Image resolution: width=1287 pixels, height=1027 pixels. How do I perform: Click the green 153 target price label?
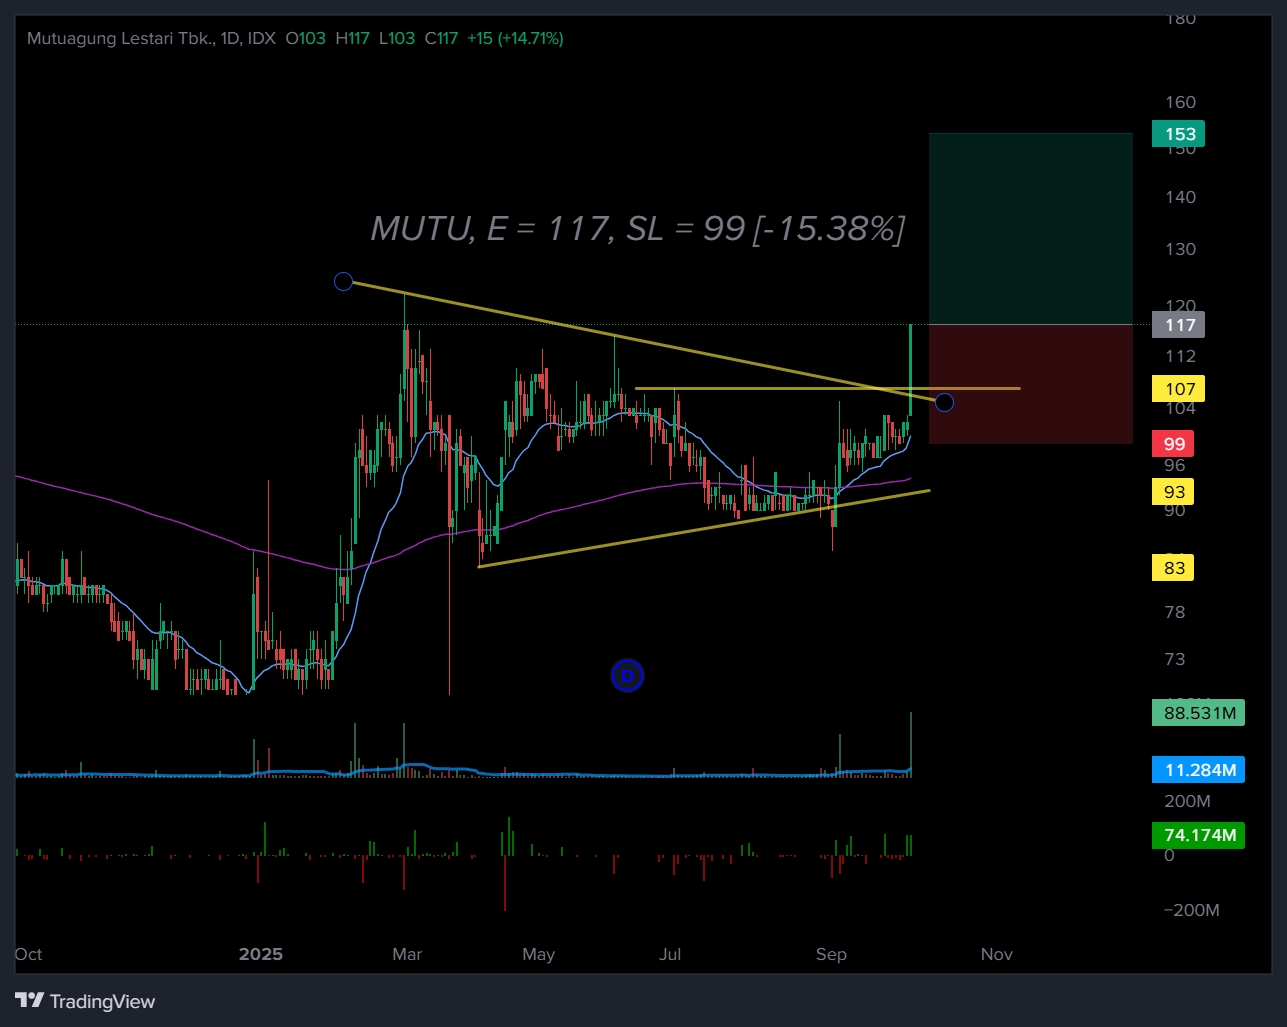[x=1179, y=134]
